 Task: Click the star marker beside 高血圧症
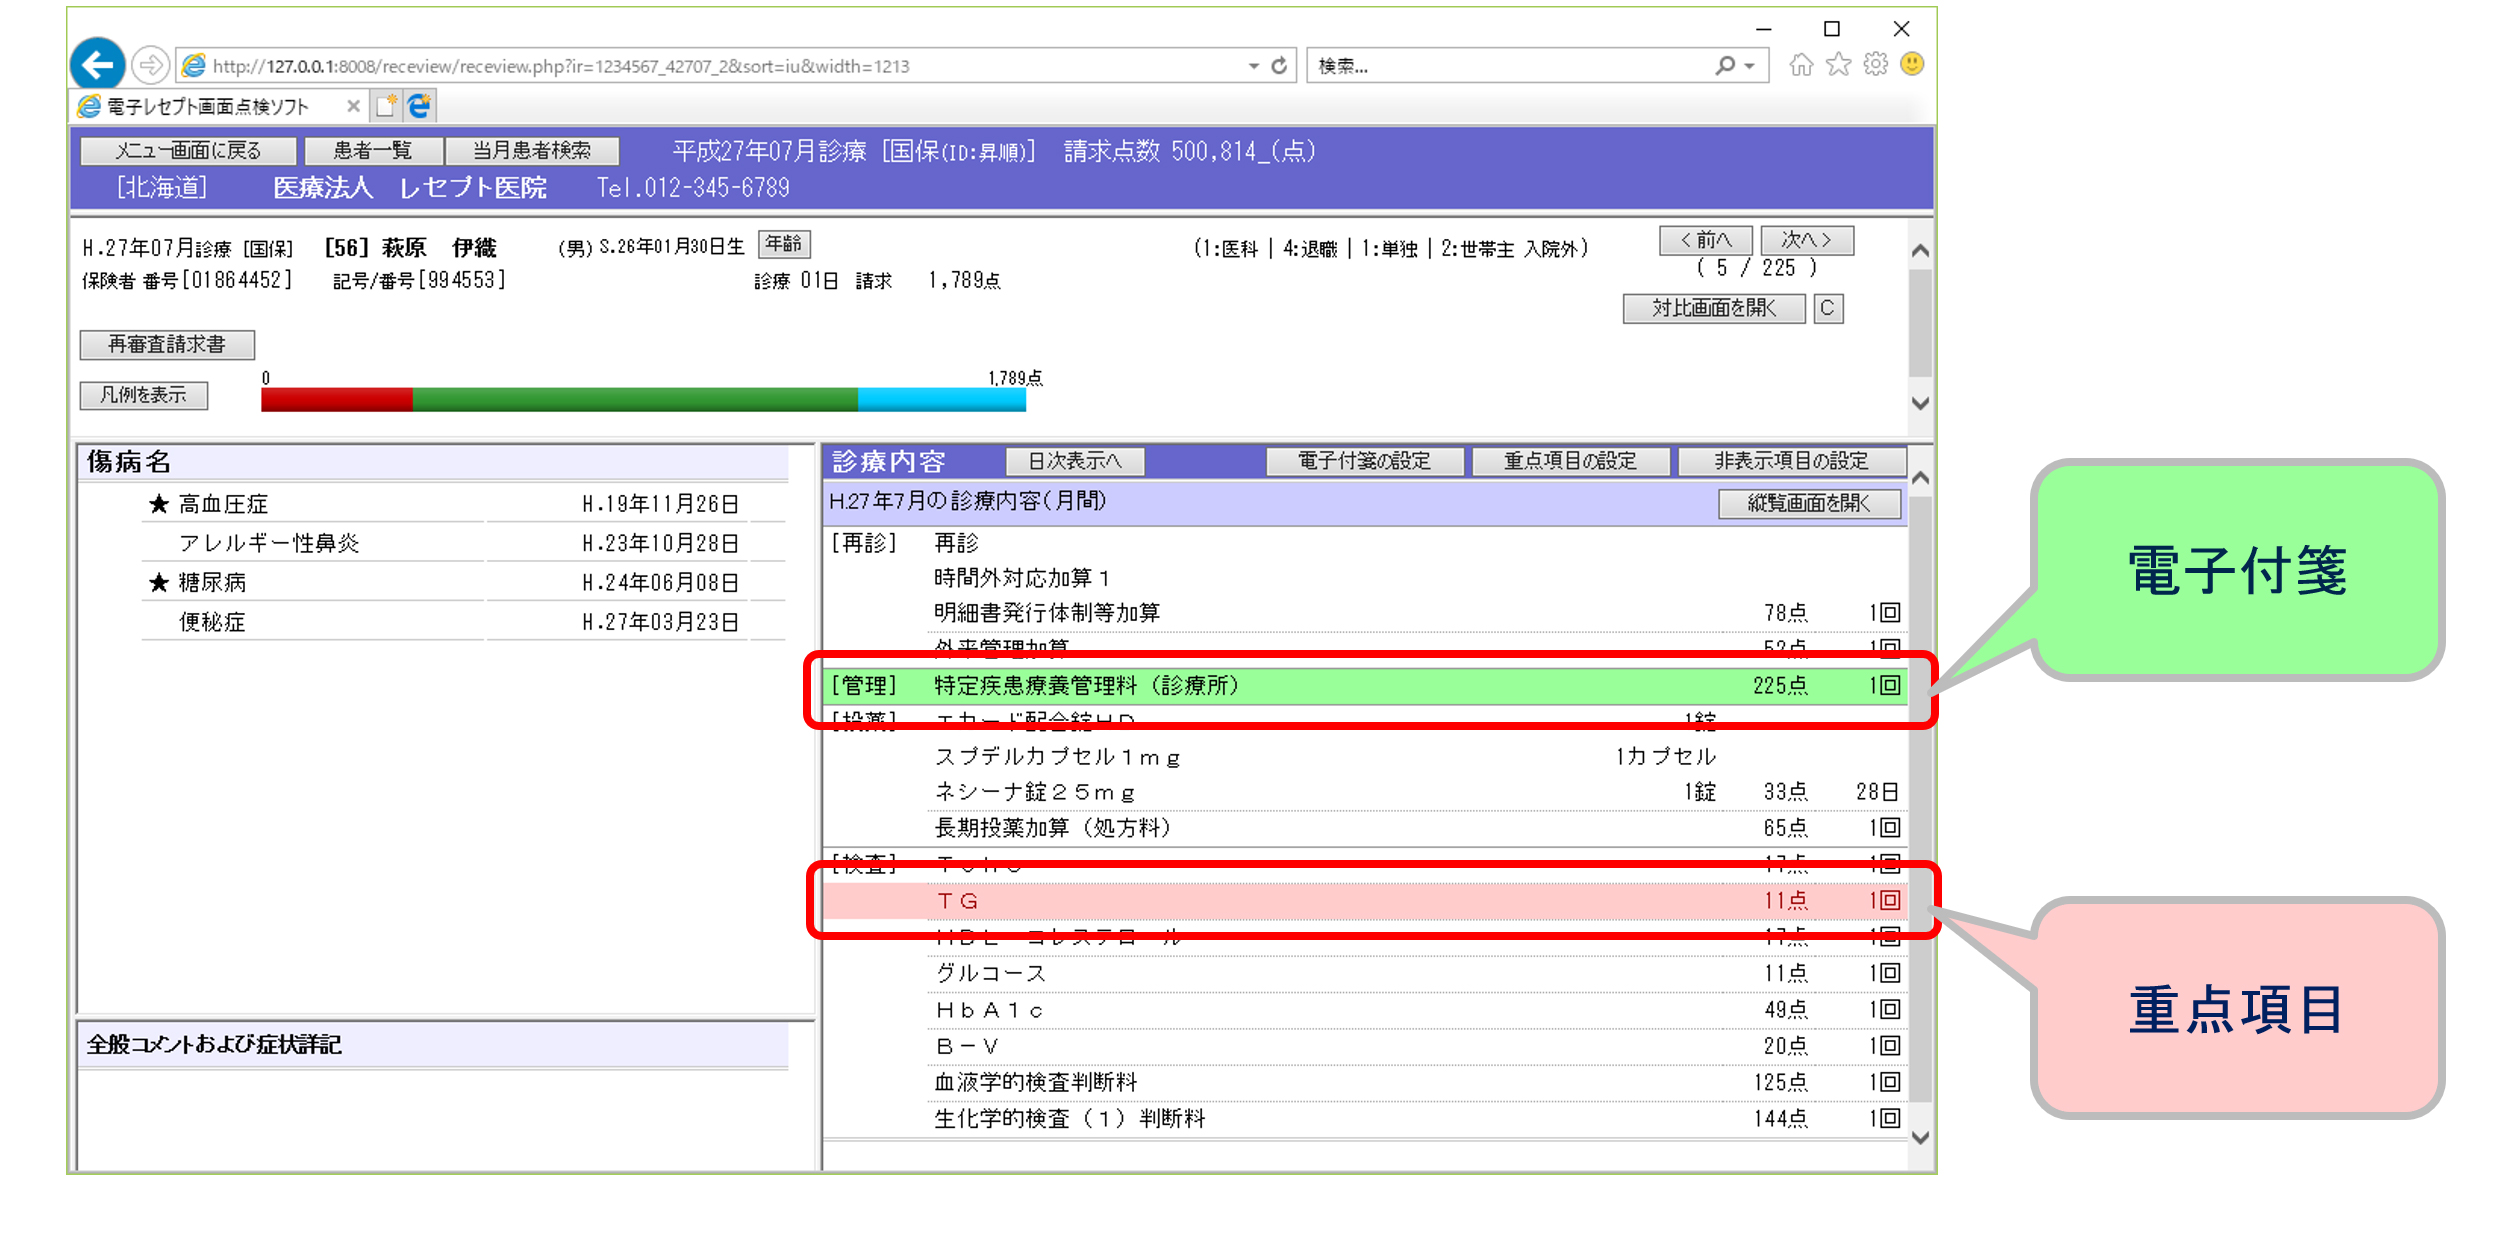(158, 504)
